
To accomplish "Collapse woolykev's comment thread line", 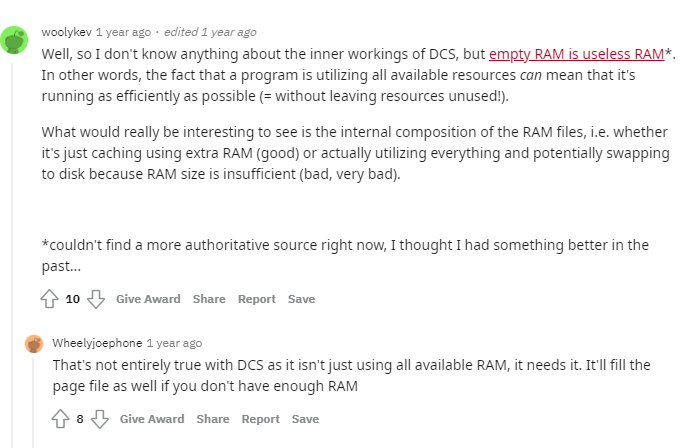I will (12, 255).
